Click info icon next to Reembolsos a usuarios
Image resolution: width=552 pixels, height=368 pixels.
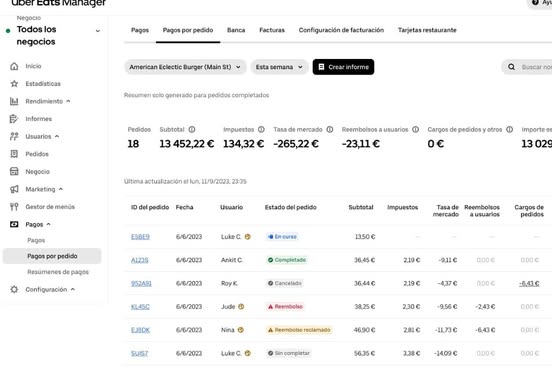415,130
